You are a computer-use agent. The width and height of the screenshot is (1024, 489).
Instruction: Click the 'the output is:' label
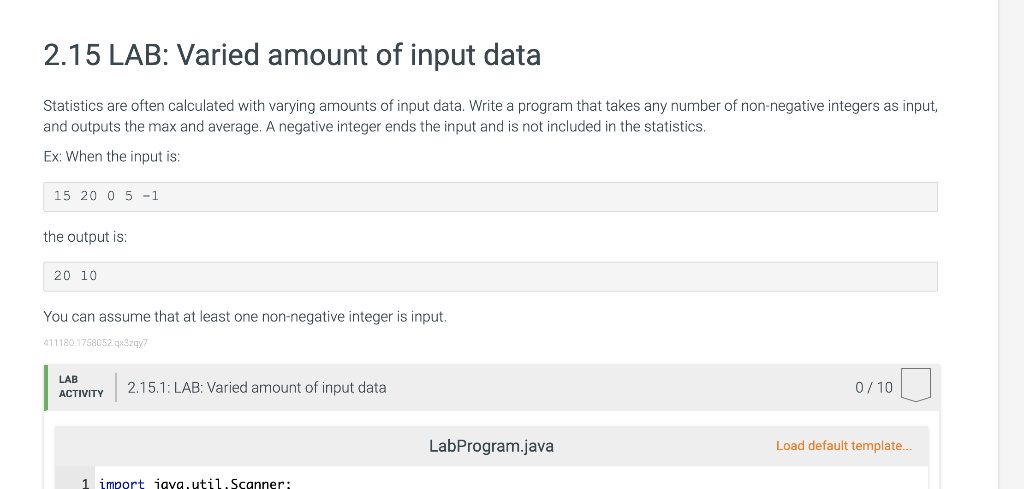(x=85, y=237)
